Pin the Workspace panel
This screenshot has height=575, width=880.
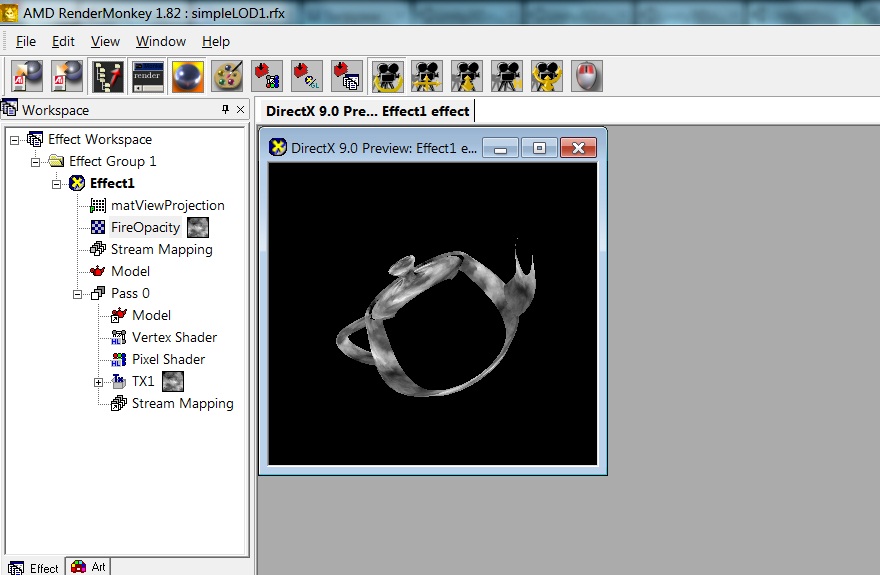(x=226, y=109)
